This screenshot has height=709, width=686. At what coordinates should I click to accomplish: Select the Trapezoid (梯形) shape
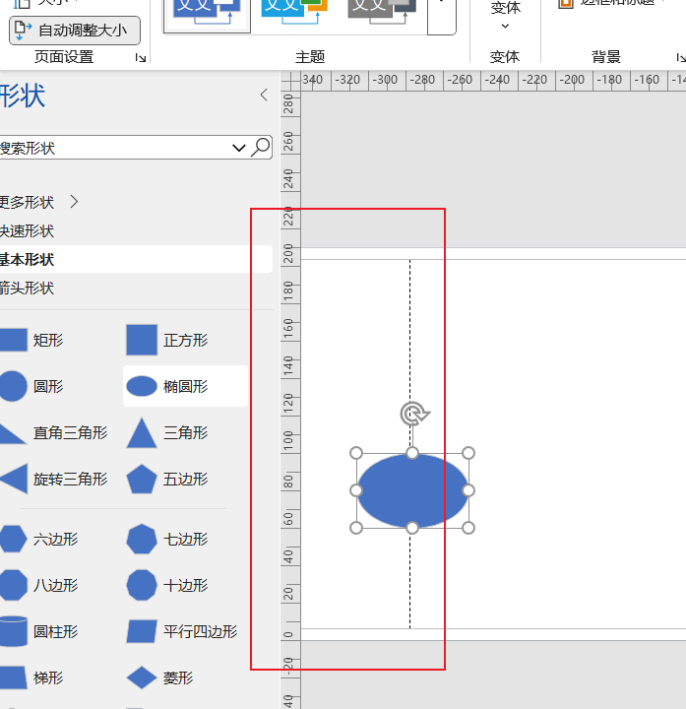pos(32,678)
